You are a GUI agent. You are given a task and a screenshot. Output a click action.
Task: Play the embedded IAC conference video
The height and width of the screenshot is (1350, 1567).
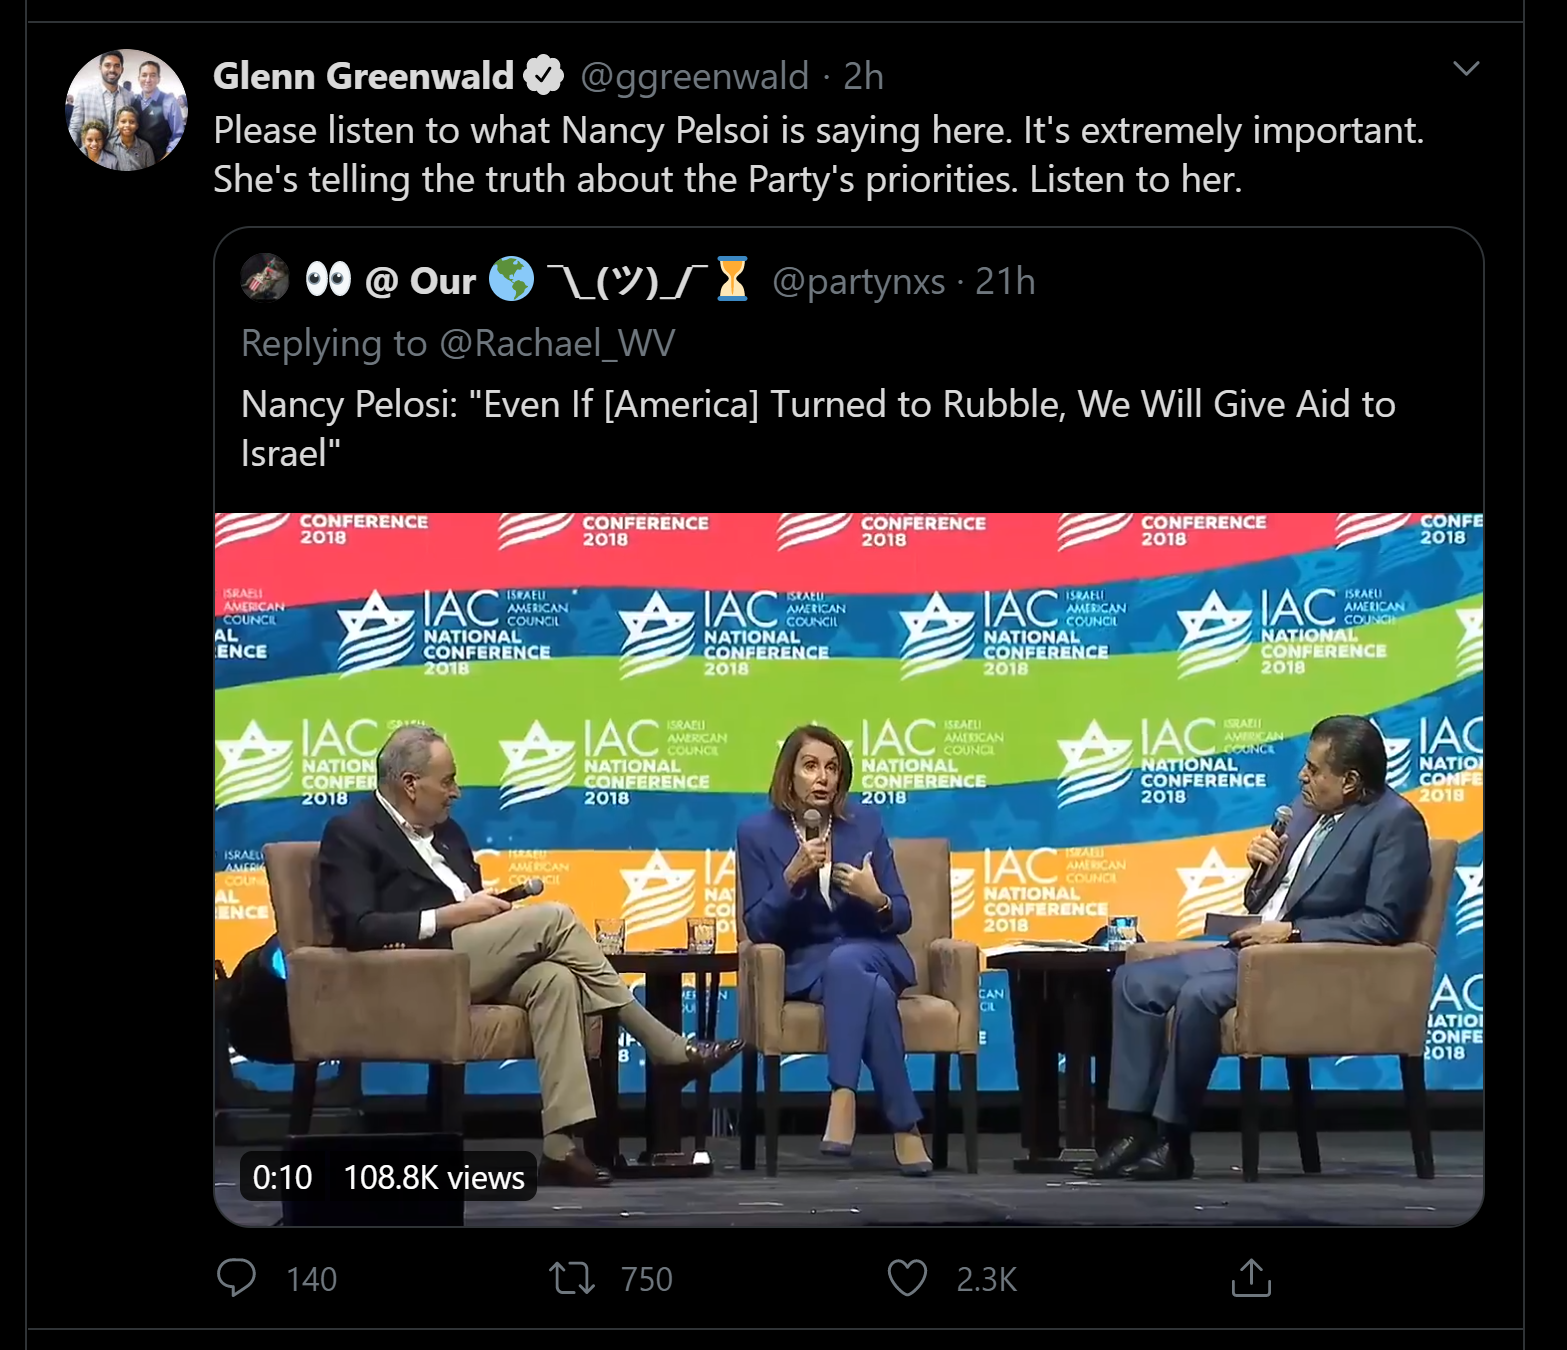tap(849, 869)
